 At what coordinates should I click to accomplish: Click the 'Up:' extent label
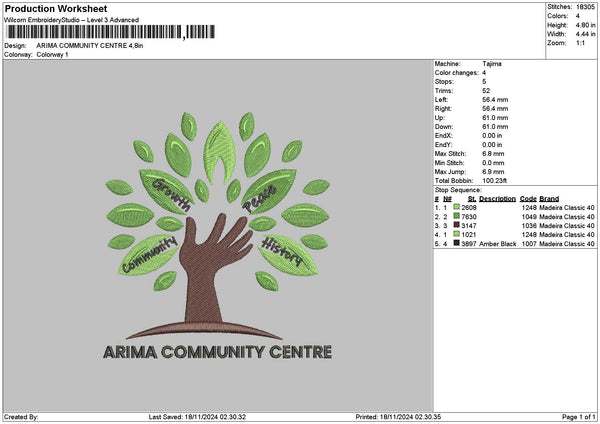tap(439, 118)
